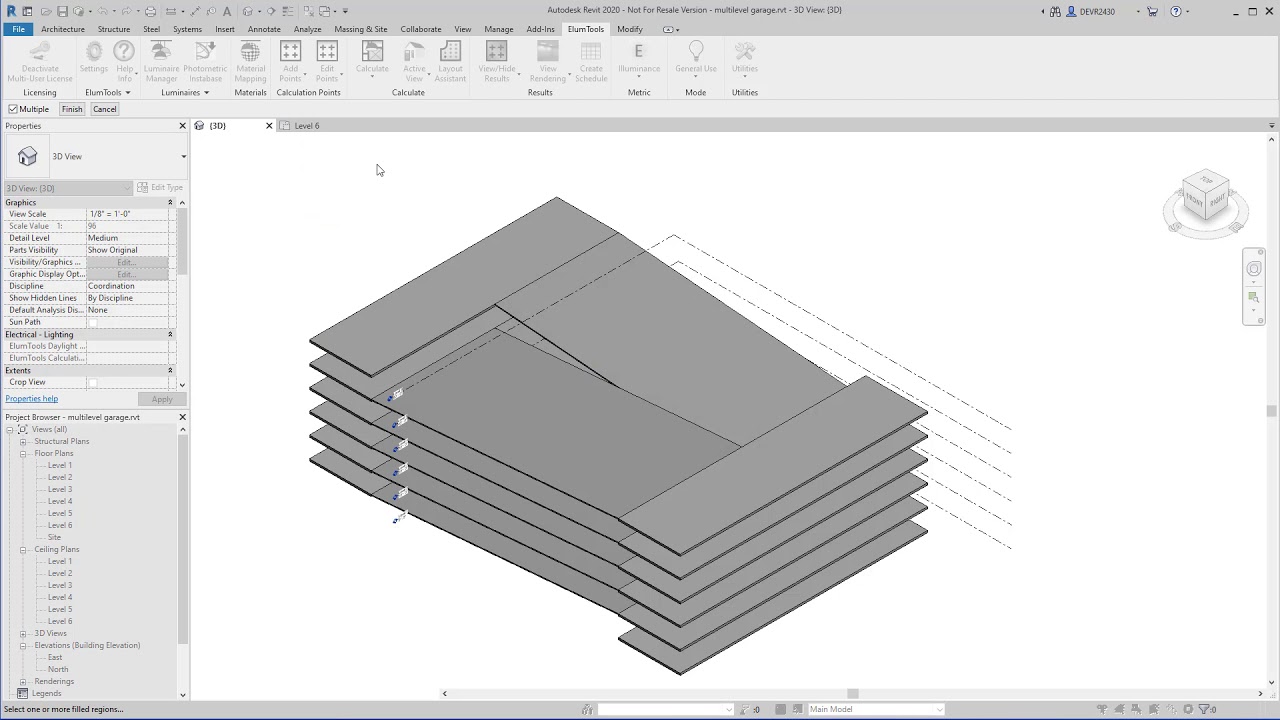
Task: Open the DEVR2430 user account menu
Action: pos(1097,11)
